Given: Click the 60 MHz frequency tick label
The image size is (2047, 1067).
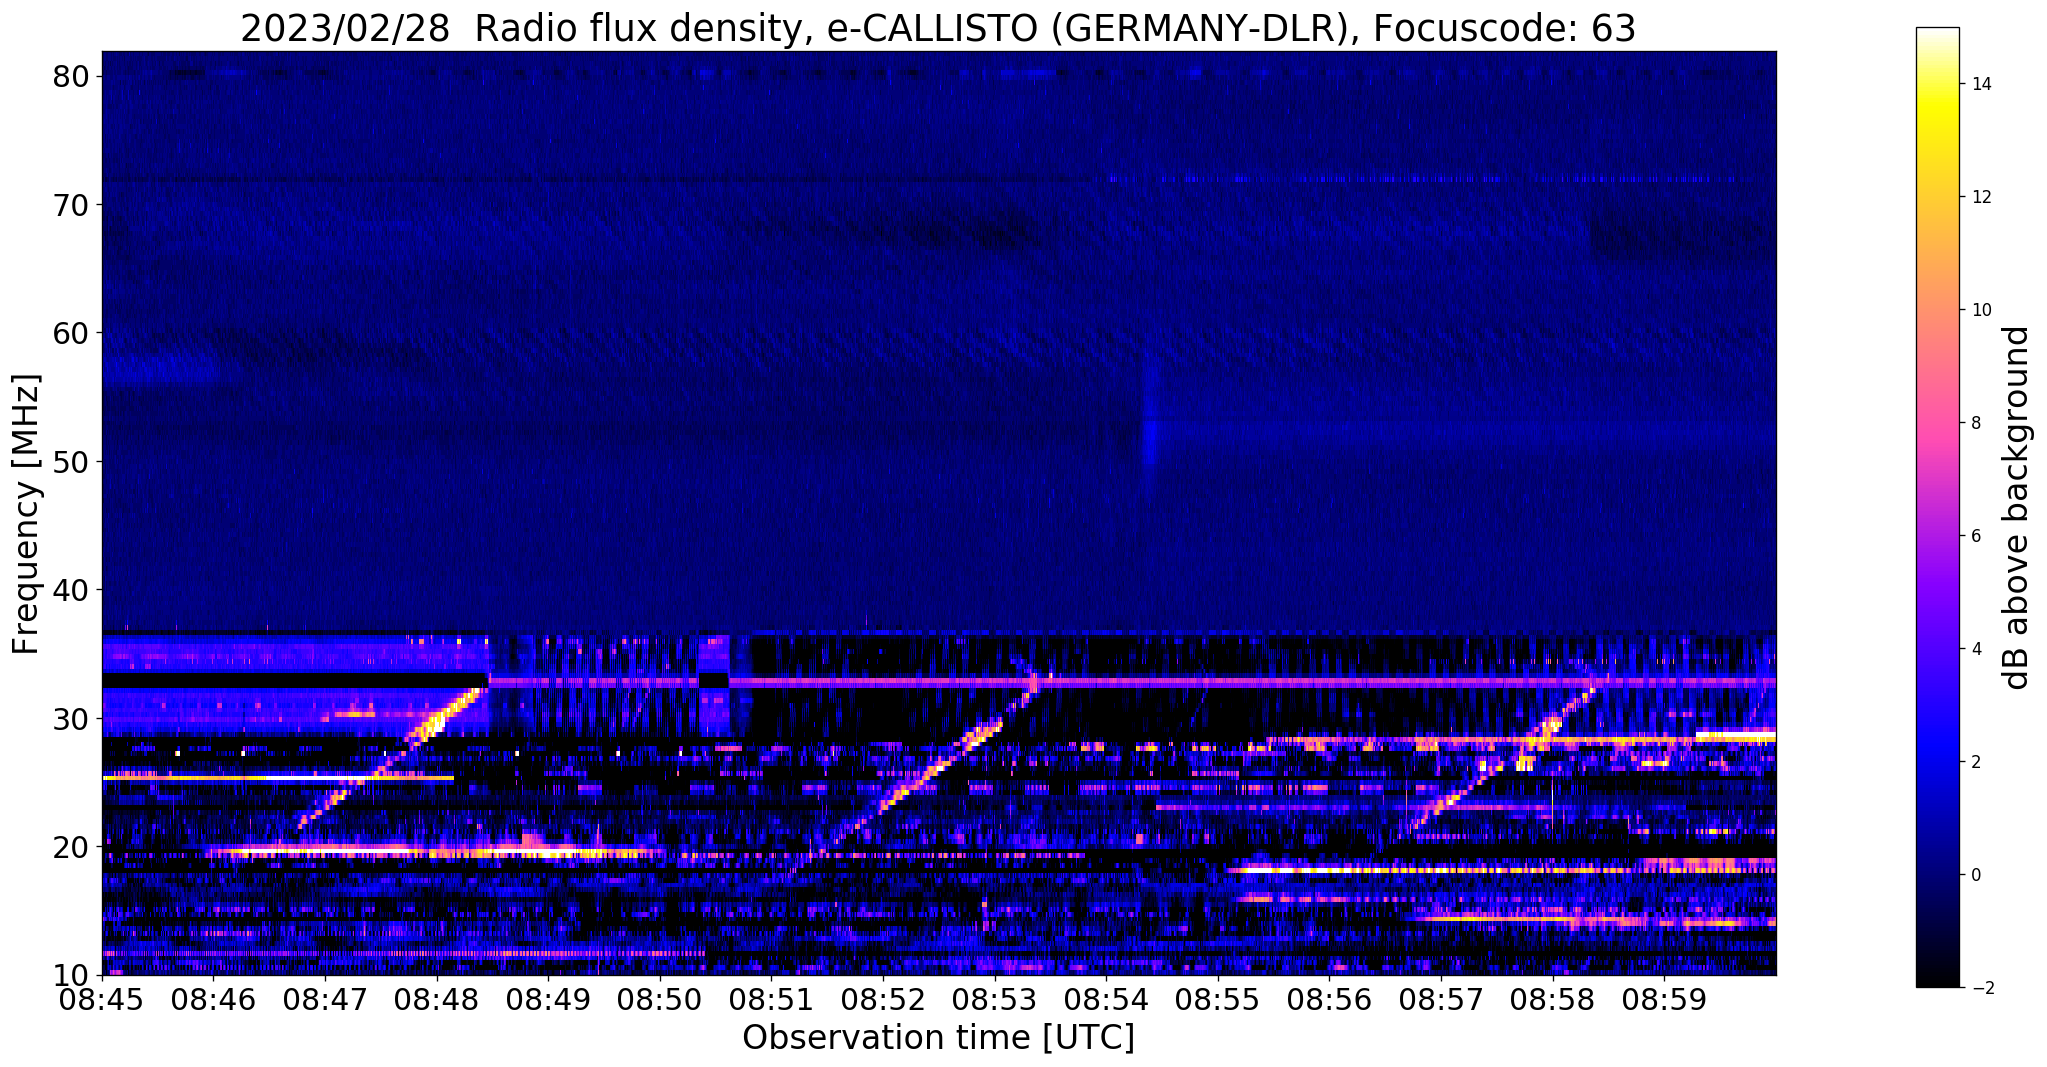Looking at the screenshot, I should point(73,333).
